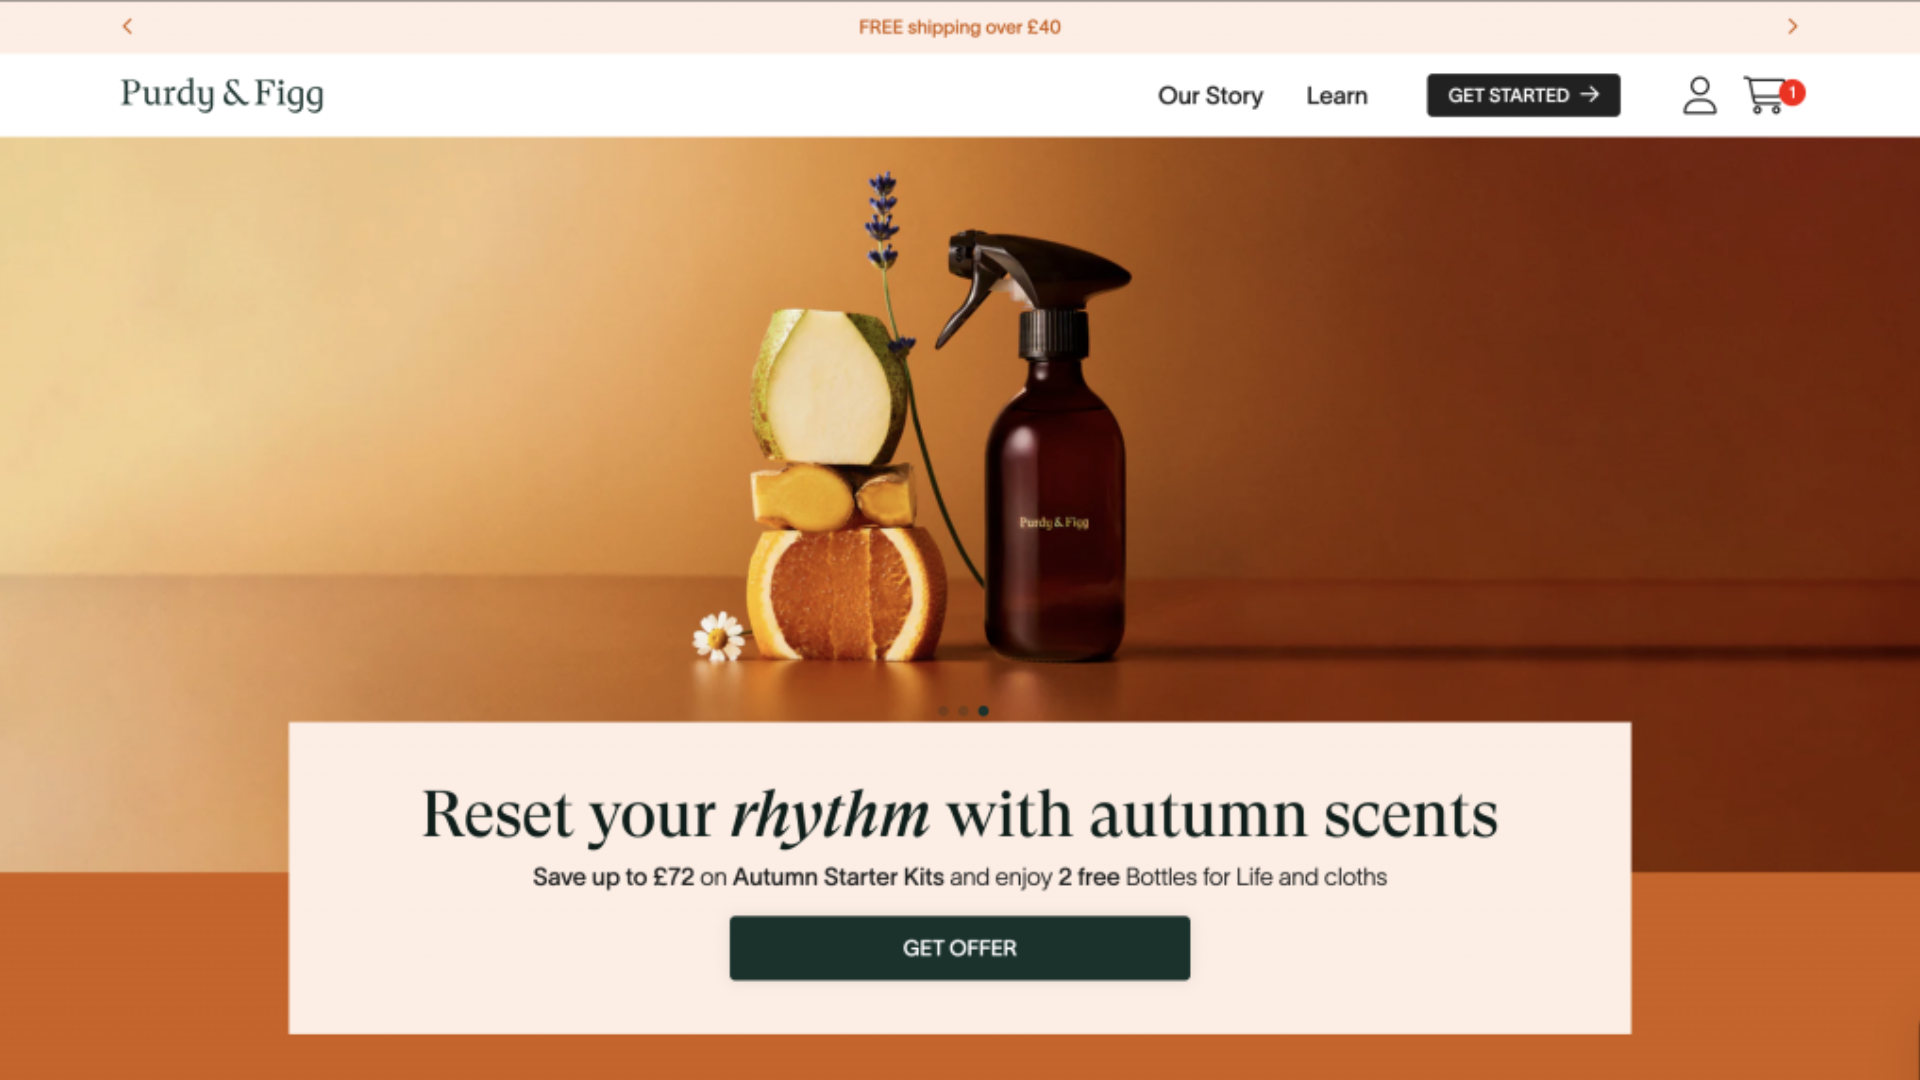Click the stacked orange slice in hero image
The height and width of the screenshot is (1080, 1920).
[846, 593]
